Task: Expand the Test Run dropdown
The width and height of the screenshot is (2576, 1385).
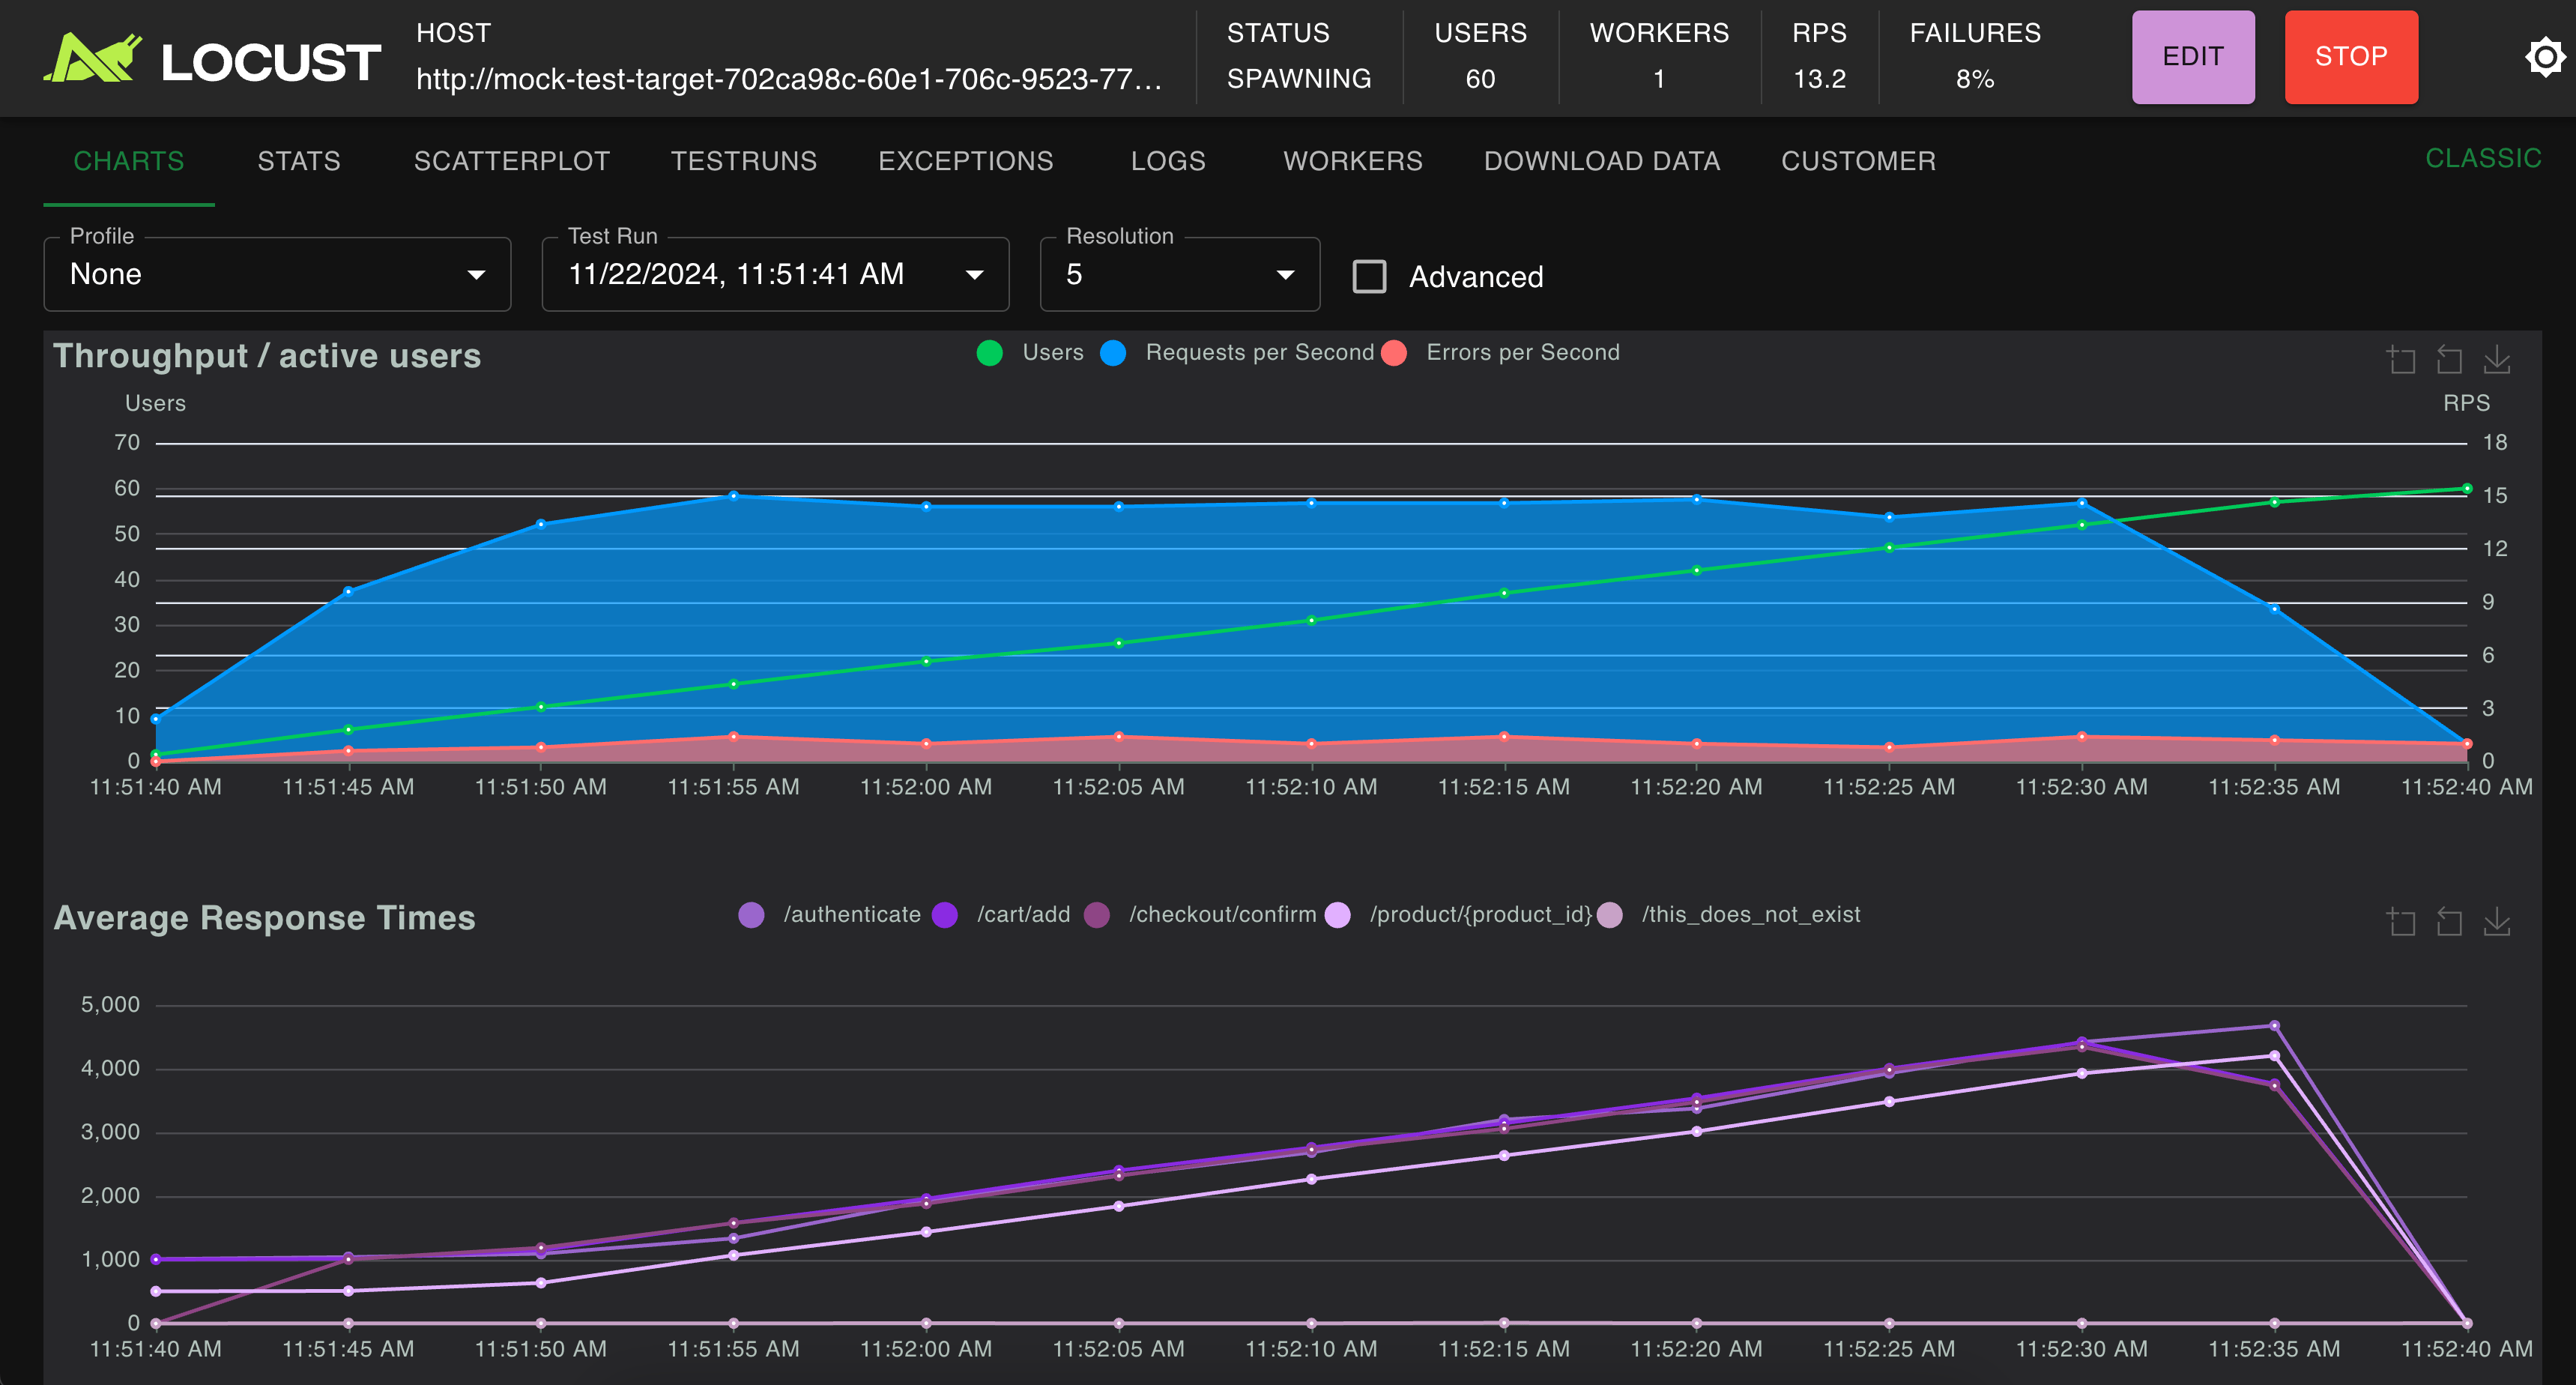Action: 775,275
